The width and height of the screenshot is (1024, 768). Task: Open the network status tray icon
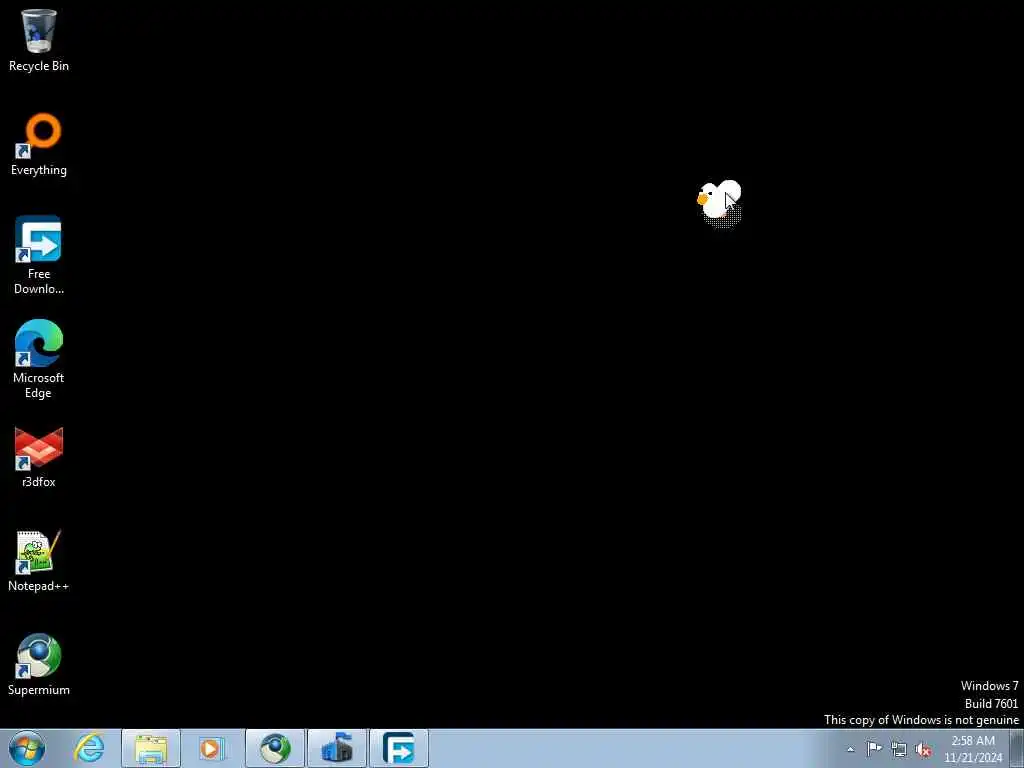click(x=899, y=749)
